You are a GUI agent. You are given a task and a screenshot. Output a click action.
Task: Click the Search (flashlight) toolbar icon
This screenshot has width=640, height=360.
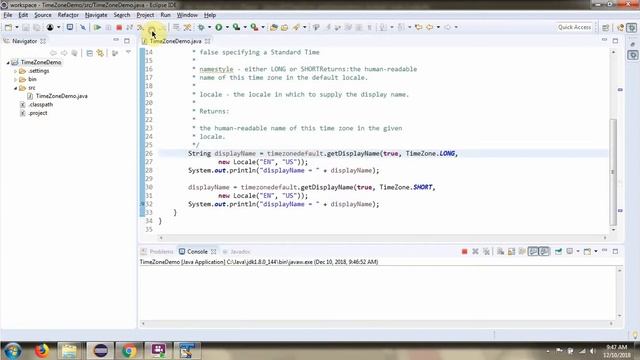(x=296, y=27)
